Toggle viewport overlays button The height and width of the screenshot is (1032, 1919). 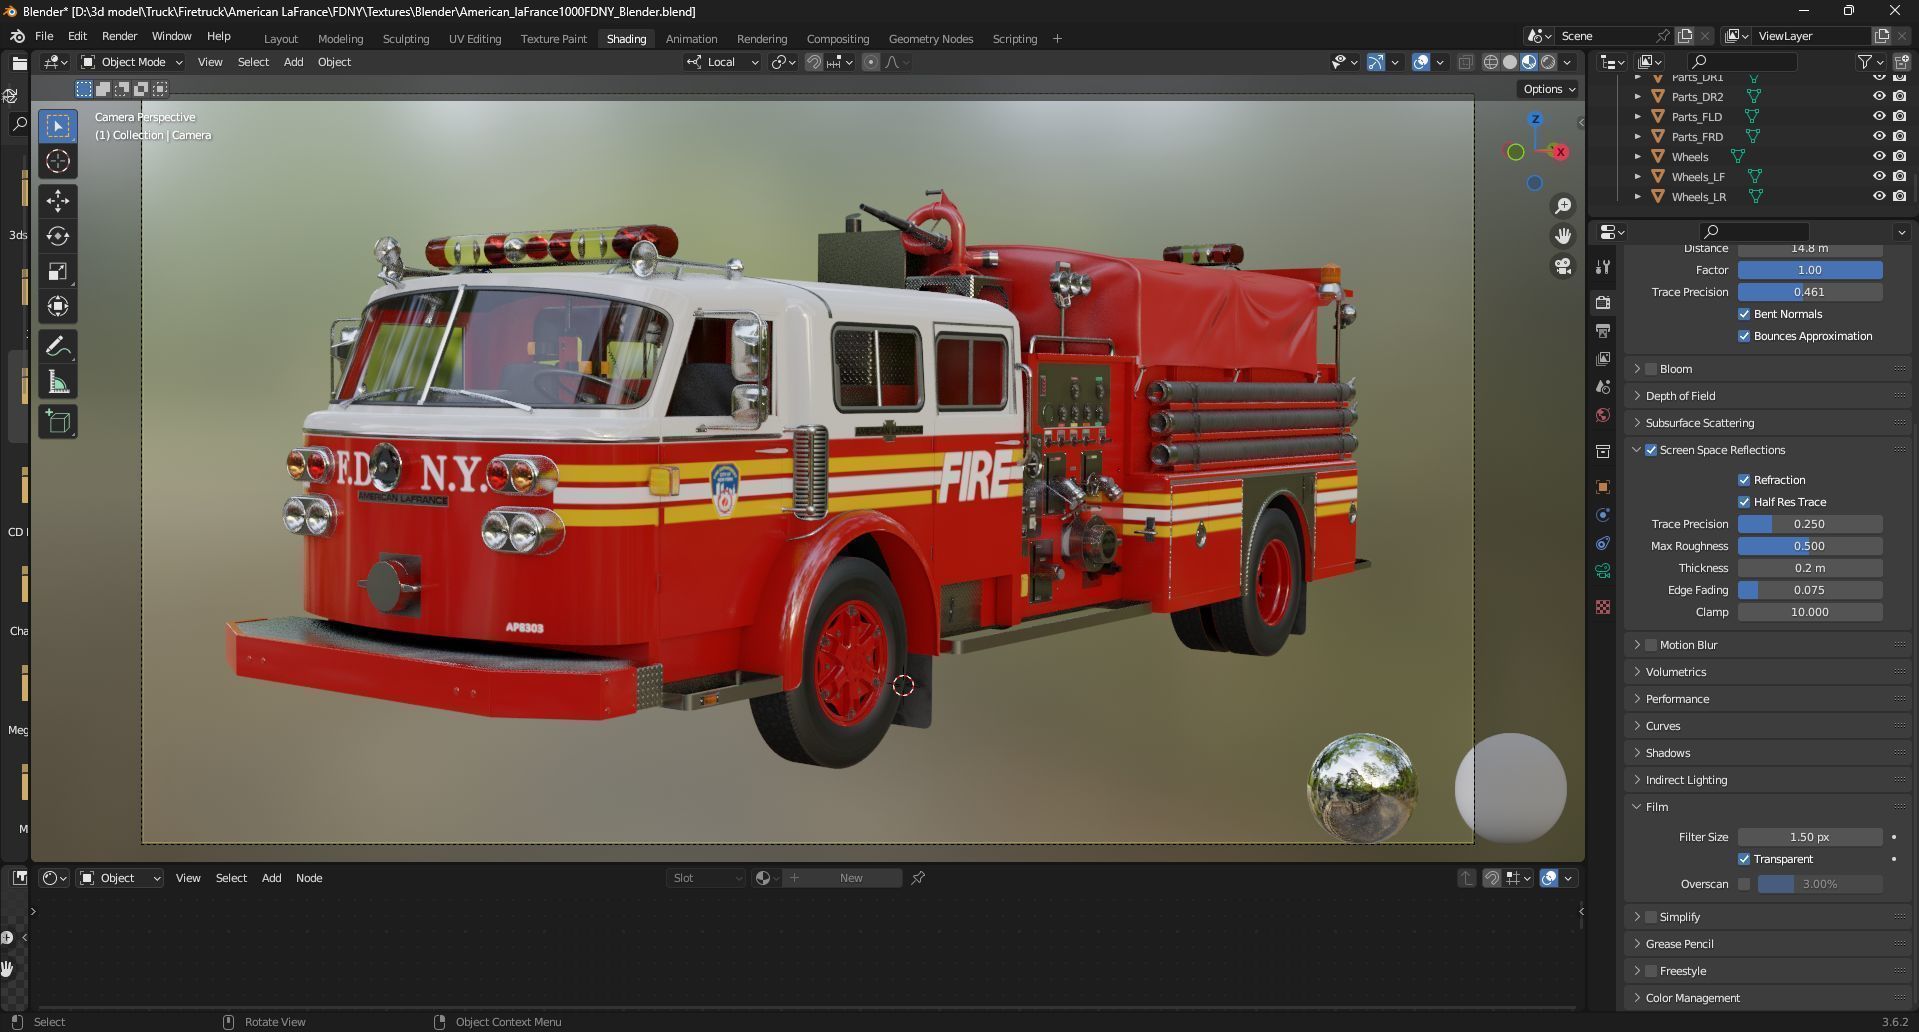pos(1421,62)
